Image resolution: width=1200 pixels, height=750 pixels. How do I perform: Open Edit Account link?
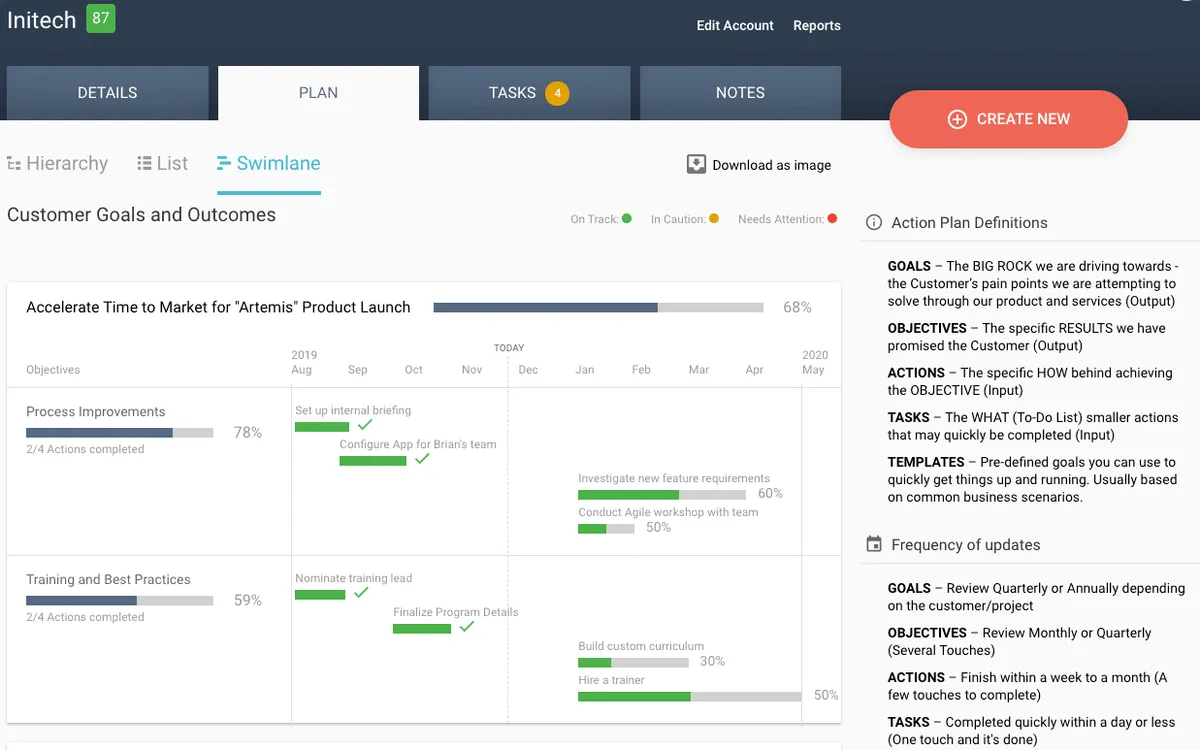tap(735, 25)
